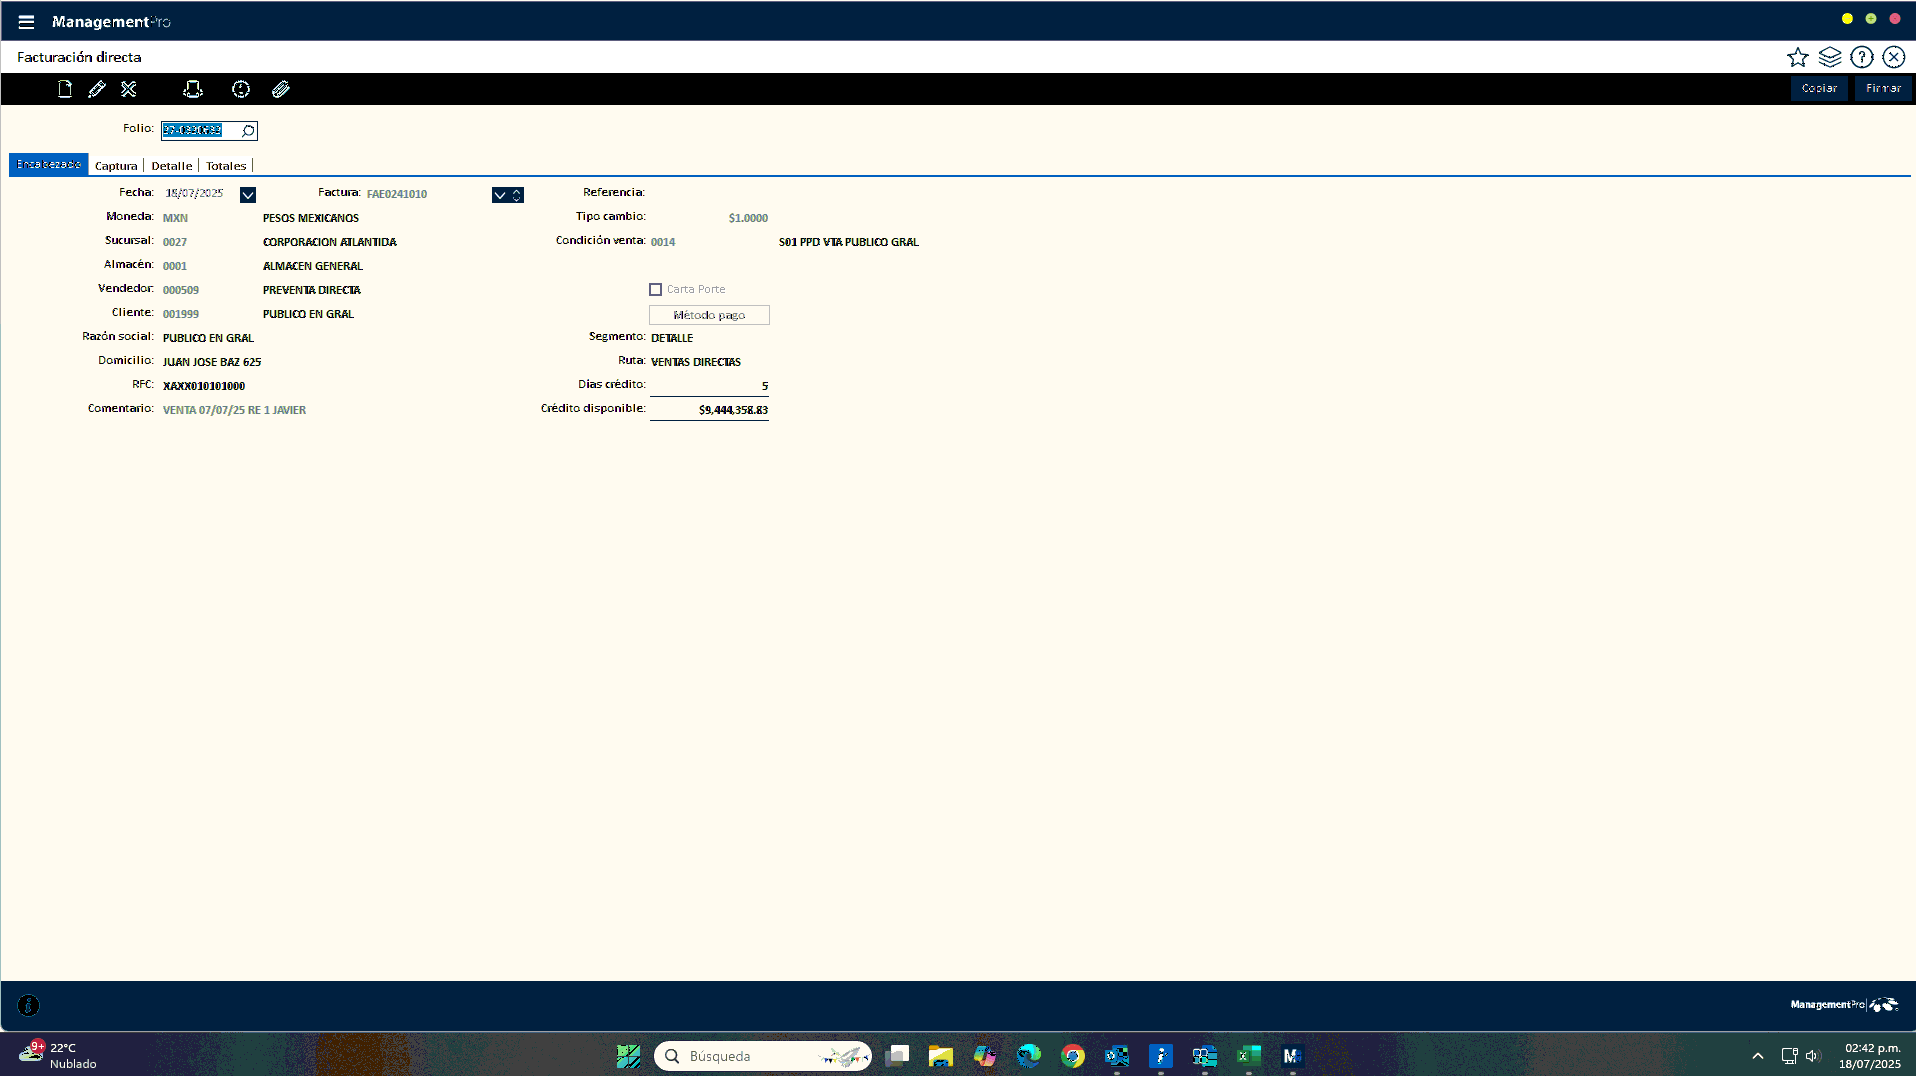Click the stacked layers icon
Viewport: 1916px width, 1076px height.
(x=1830, y=57)
